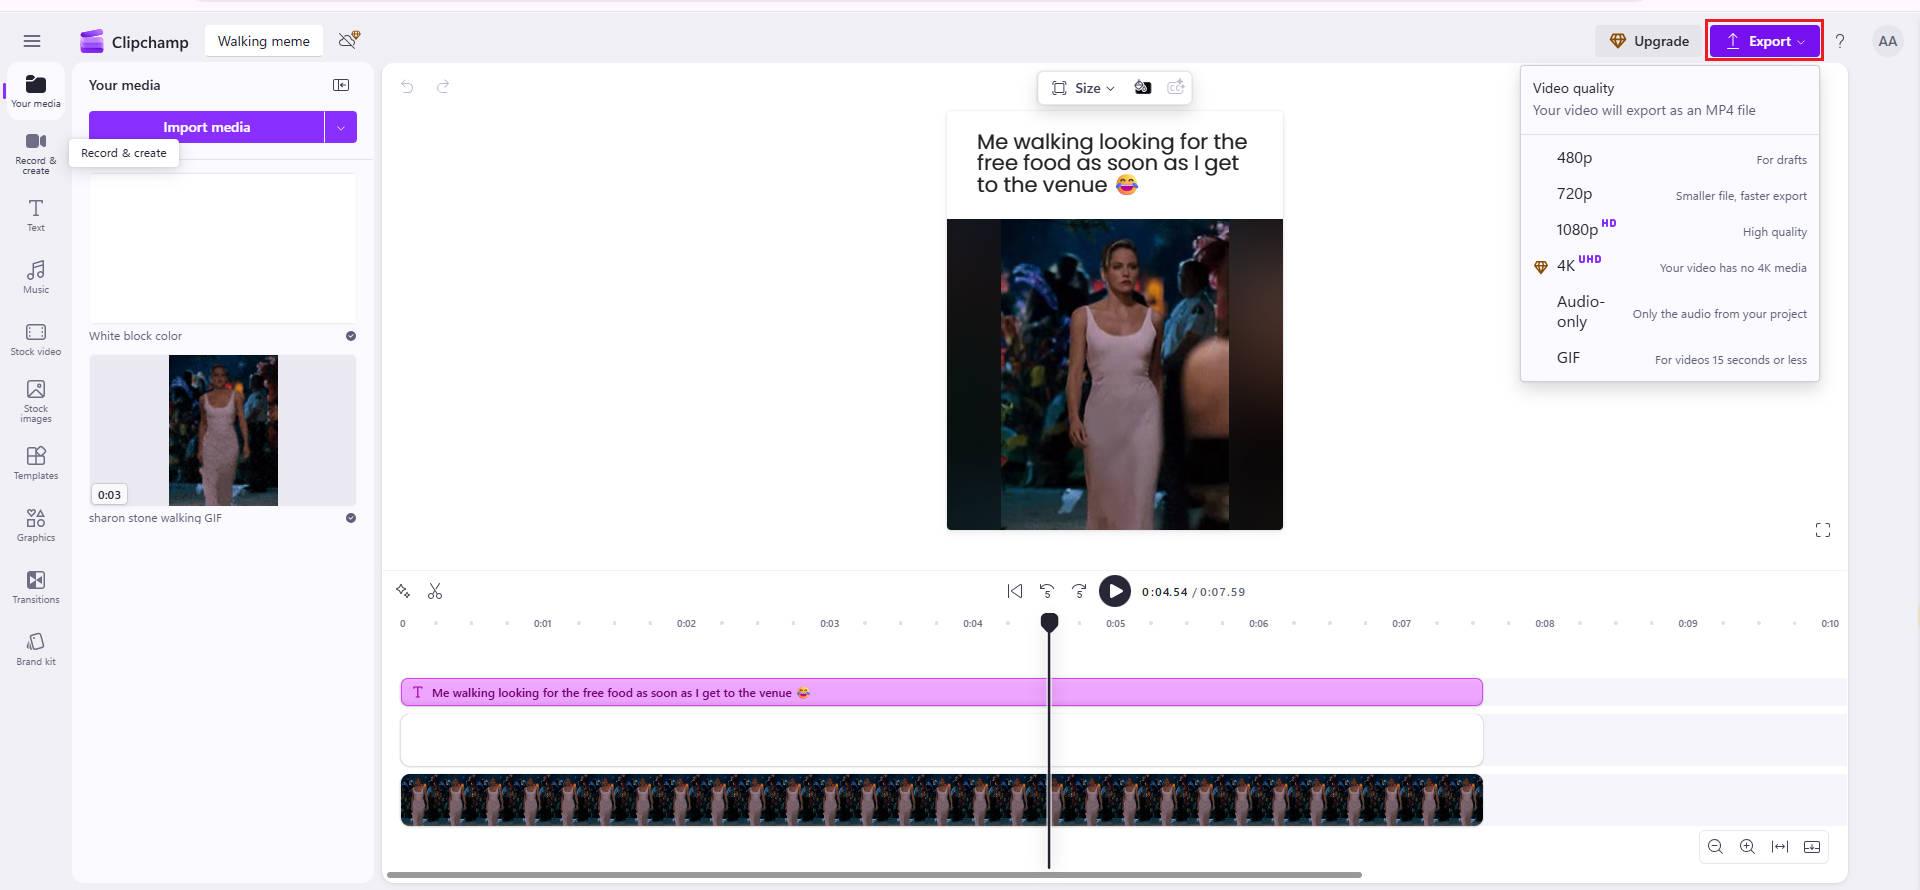The width and height of the screenshot is (1920, 890).
Task: Click the auto captions CC icon
Action: tap(1176, 88)
